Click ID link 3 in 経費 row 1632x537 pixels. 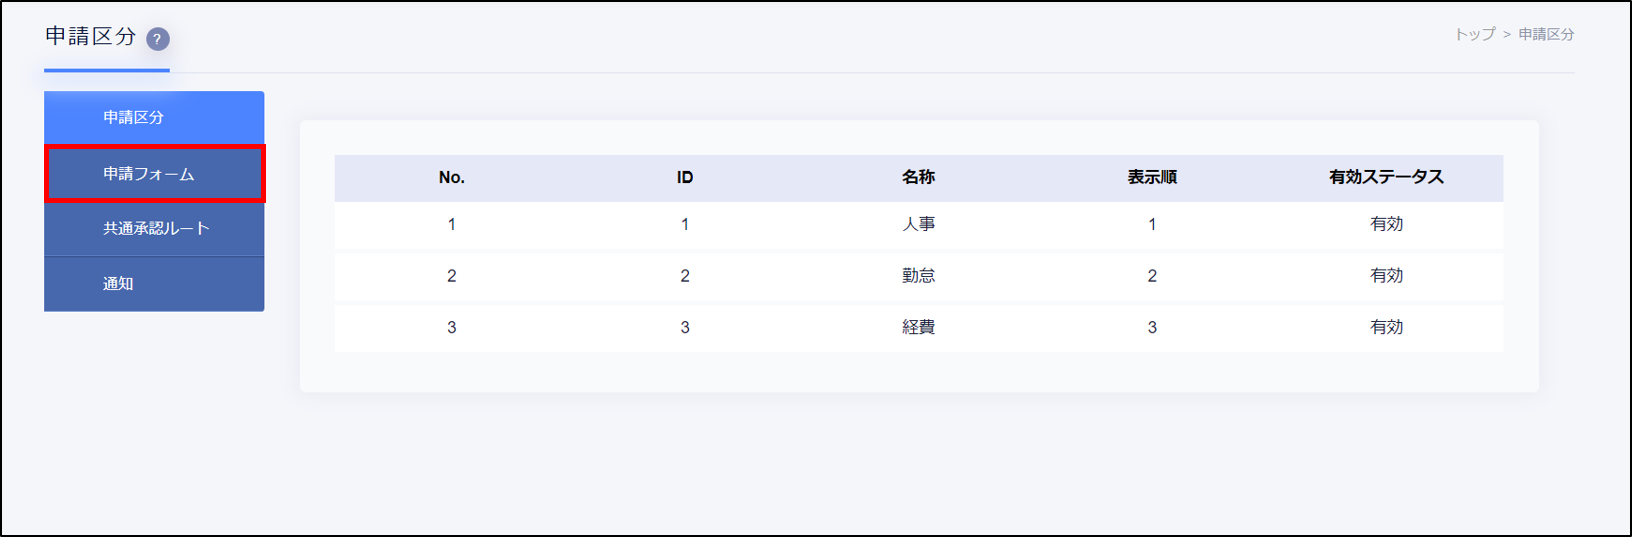pos(685,328)
